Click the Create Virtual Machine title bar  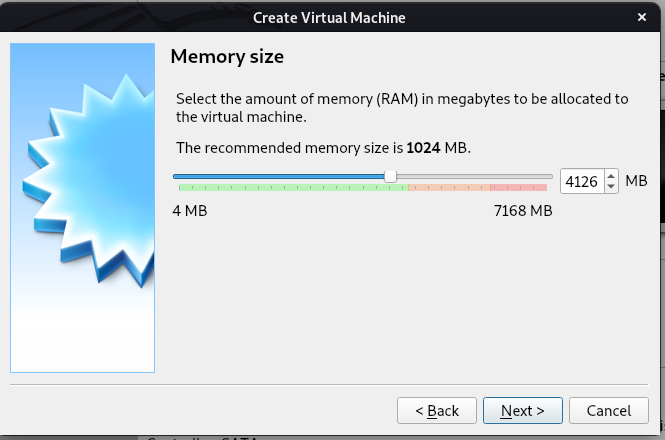point(329,18)
